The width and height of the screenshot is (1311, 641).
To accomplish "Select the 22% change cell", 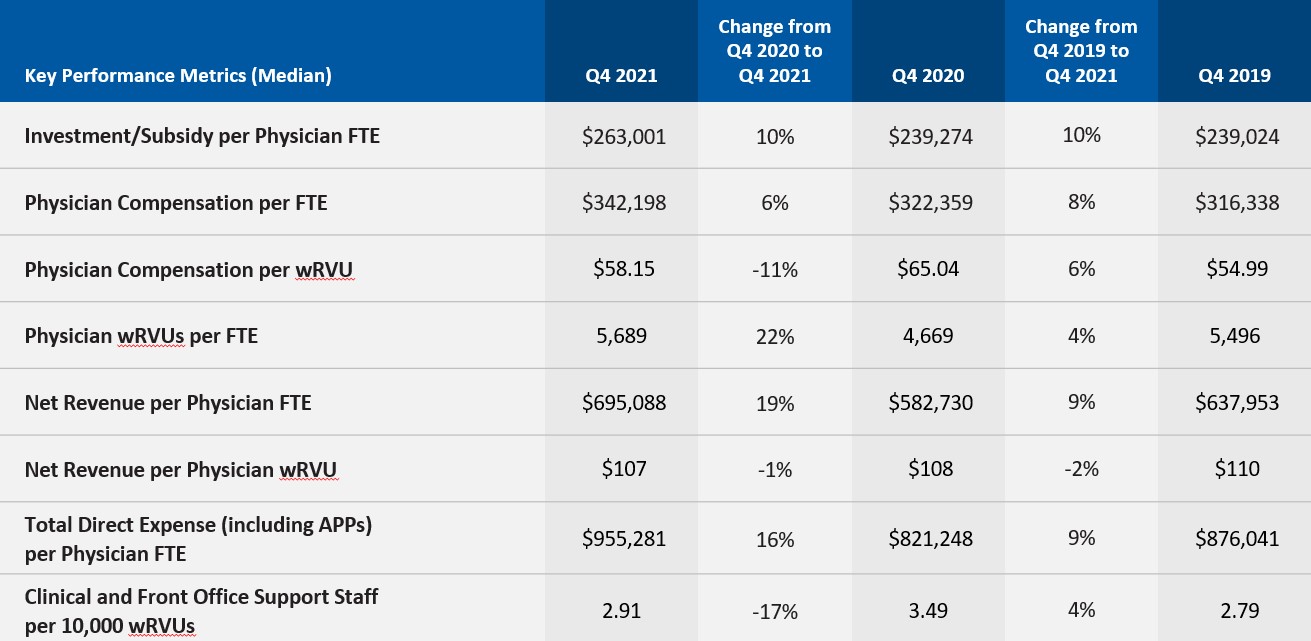I will click(x=775, y=337).
